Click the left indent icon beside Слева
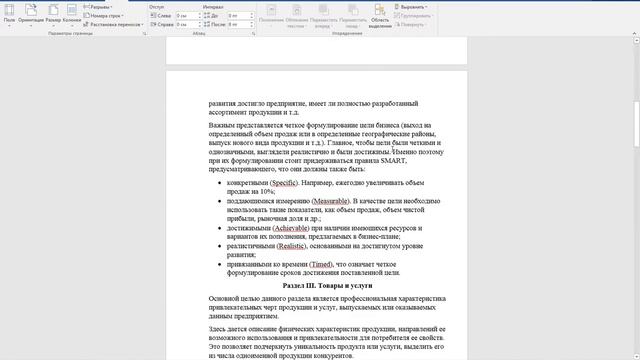This screenshot has height=360, width=640. [153, 16]
